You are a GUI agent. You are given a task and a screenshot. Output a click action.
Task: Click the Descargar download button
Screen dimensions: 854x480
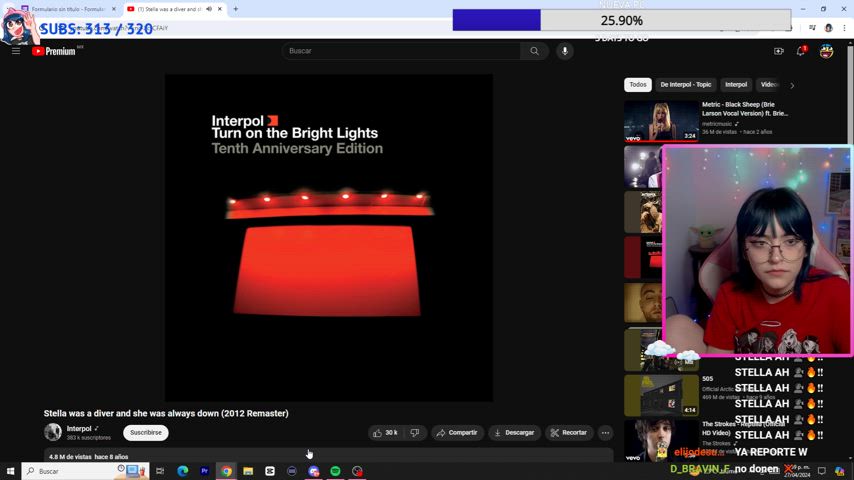pos(515,433)
